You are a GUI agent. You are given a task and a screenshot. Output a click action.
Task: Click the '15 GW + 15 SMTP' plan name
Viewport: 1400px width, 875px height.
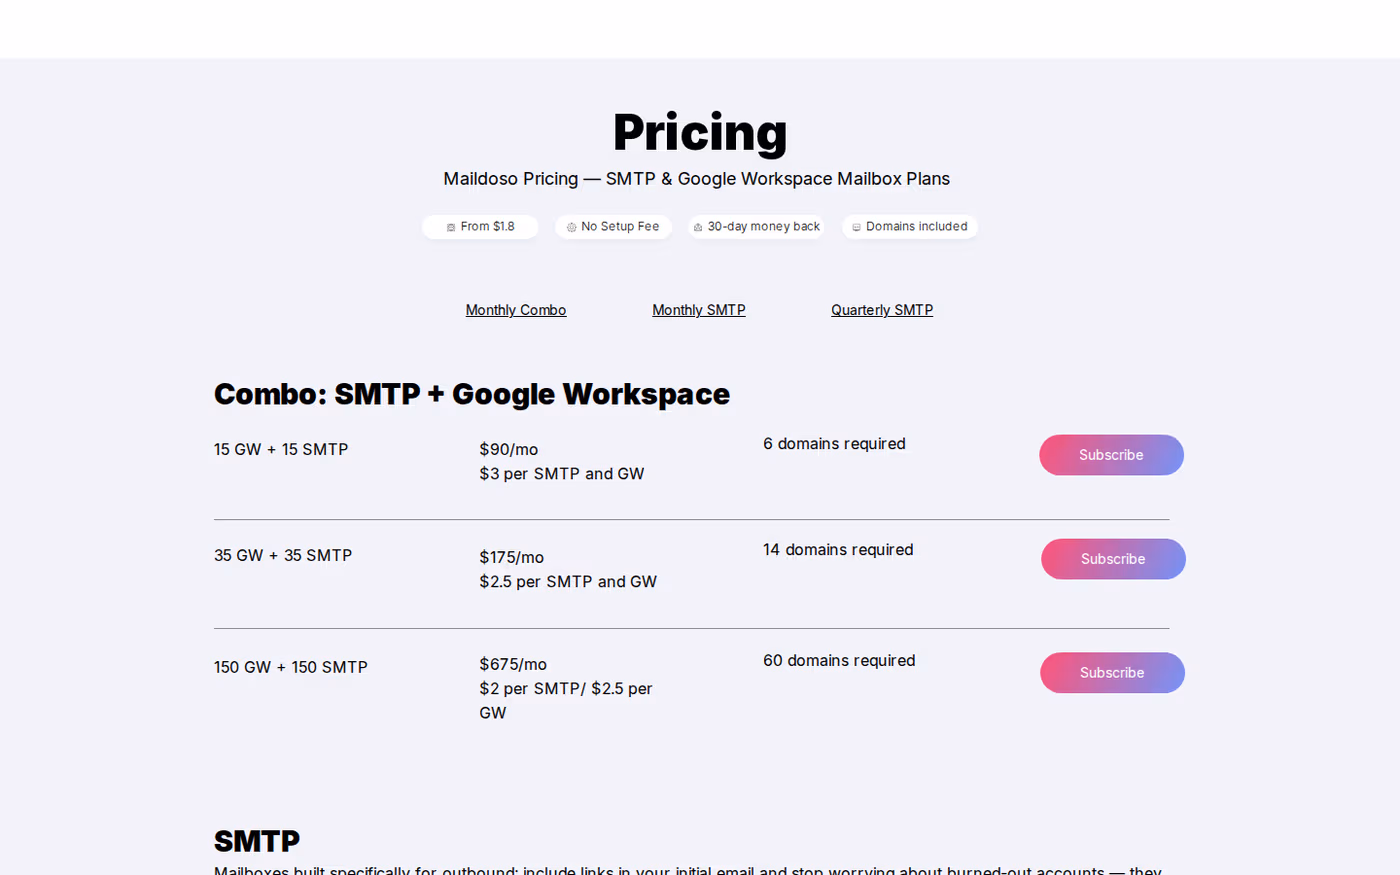point(281,450)
